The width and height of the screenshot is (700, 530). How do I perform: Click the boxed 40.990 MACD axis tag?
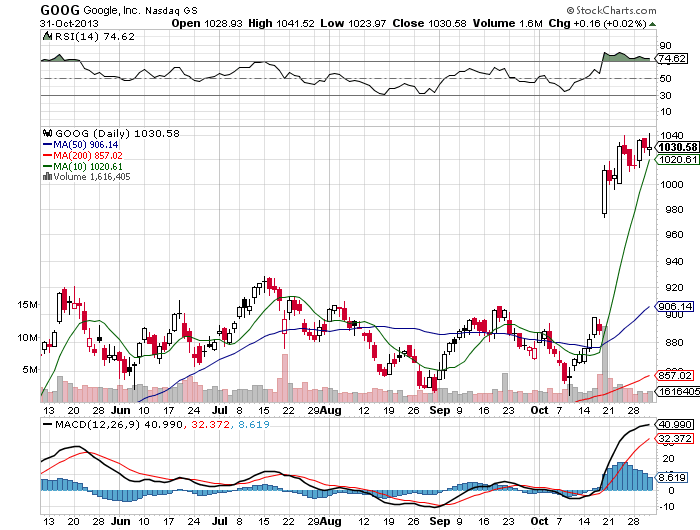(x=675, y=424)
